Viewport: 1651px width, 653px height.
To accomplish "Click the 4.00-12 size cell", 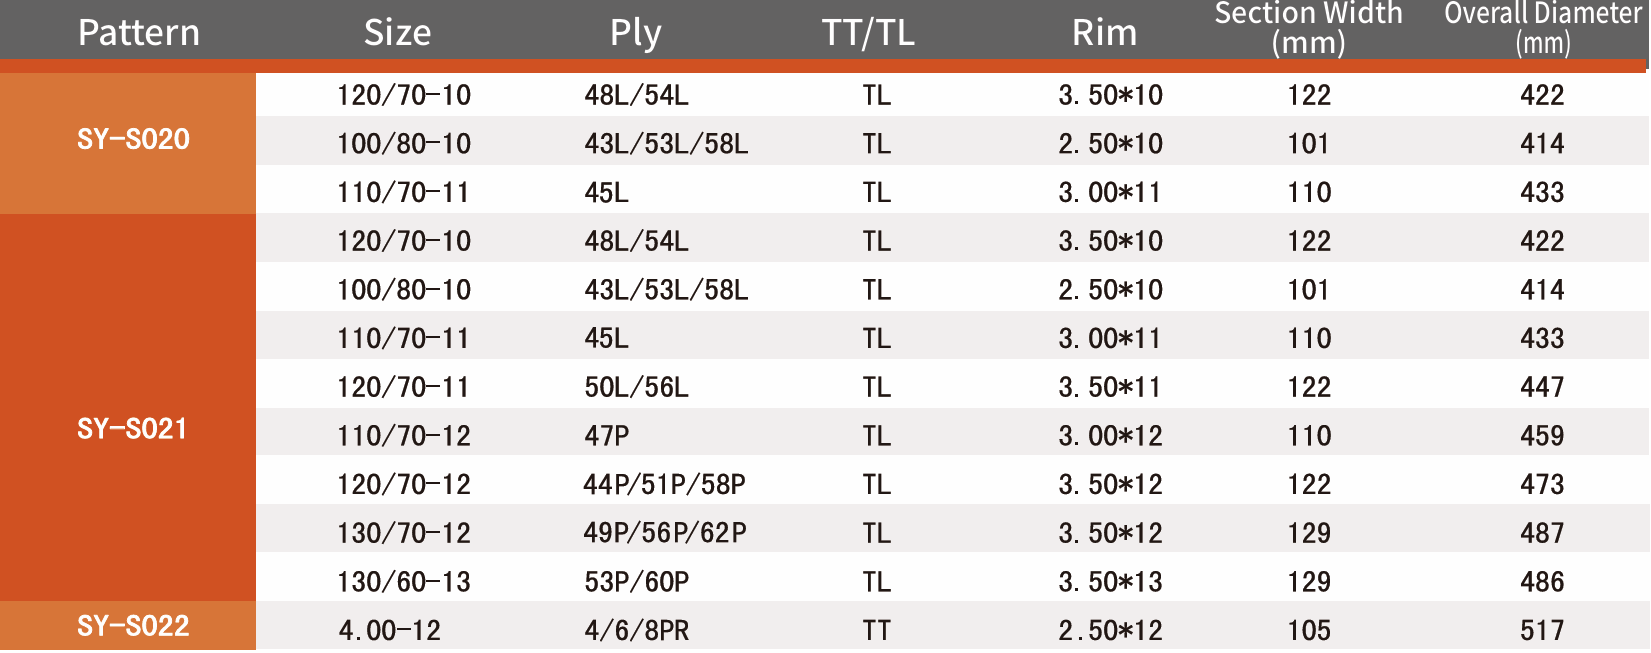I will coord(390,631).
